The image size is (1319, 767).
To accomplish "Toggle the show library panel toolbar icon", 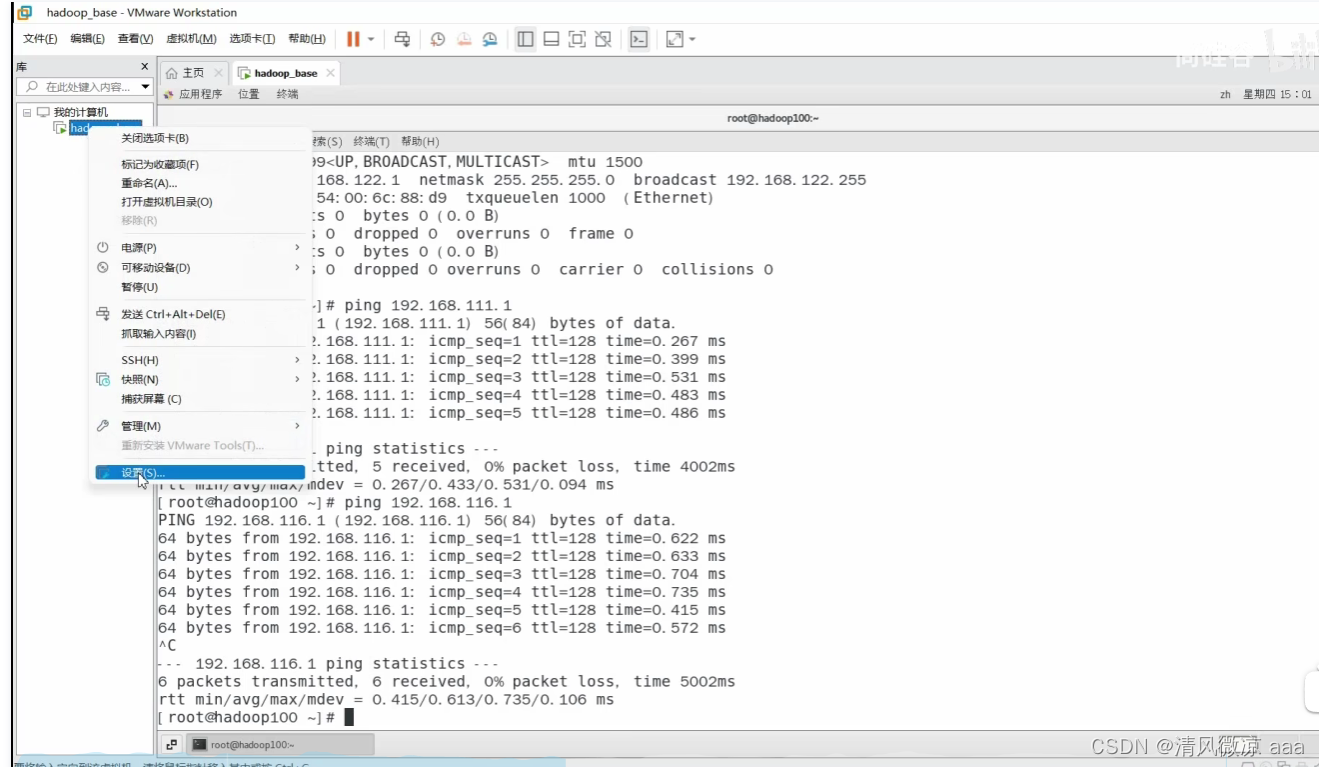I will 525,39.
